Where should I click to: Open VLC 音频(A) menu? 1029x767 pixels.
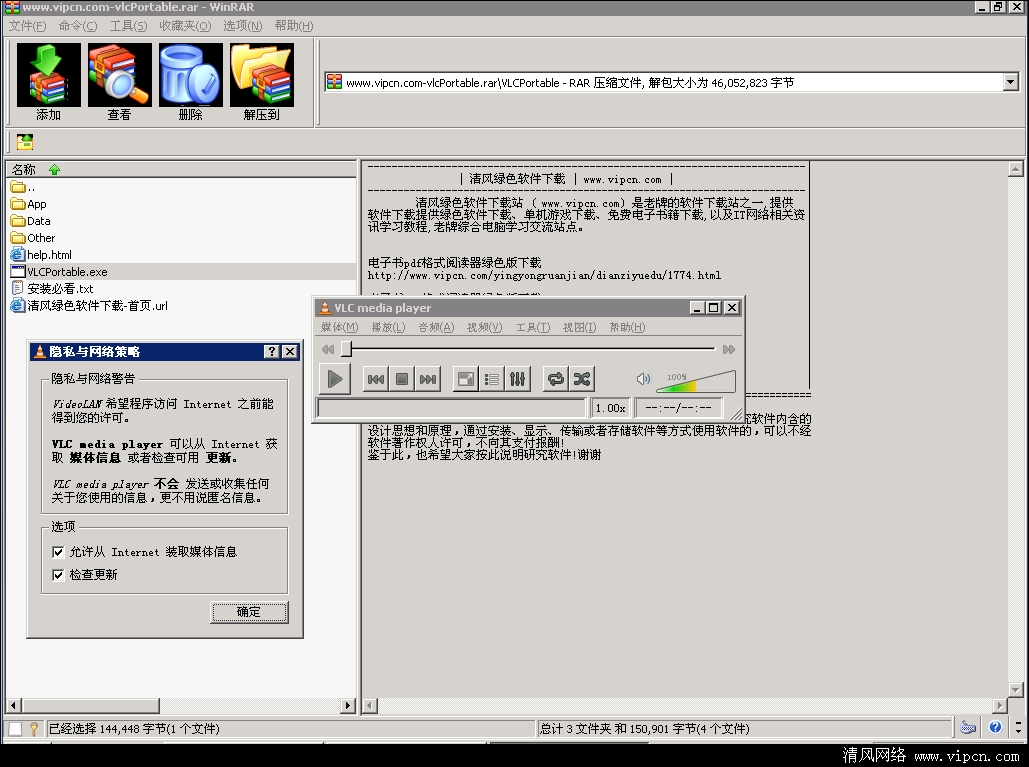[436, 327]
